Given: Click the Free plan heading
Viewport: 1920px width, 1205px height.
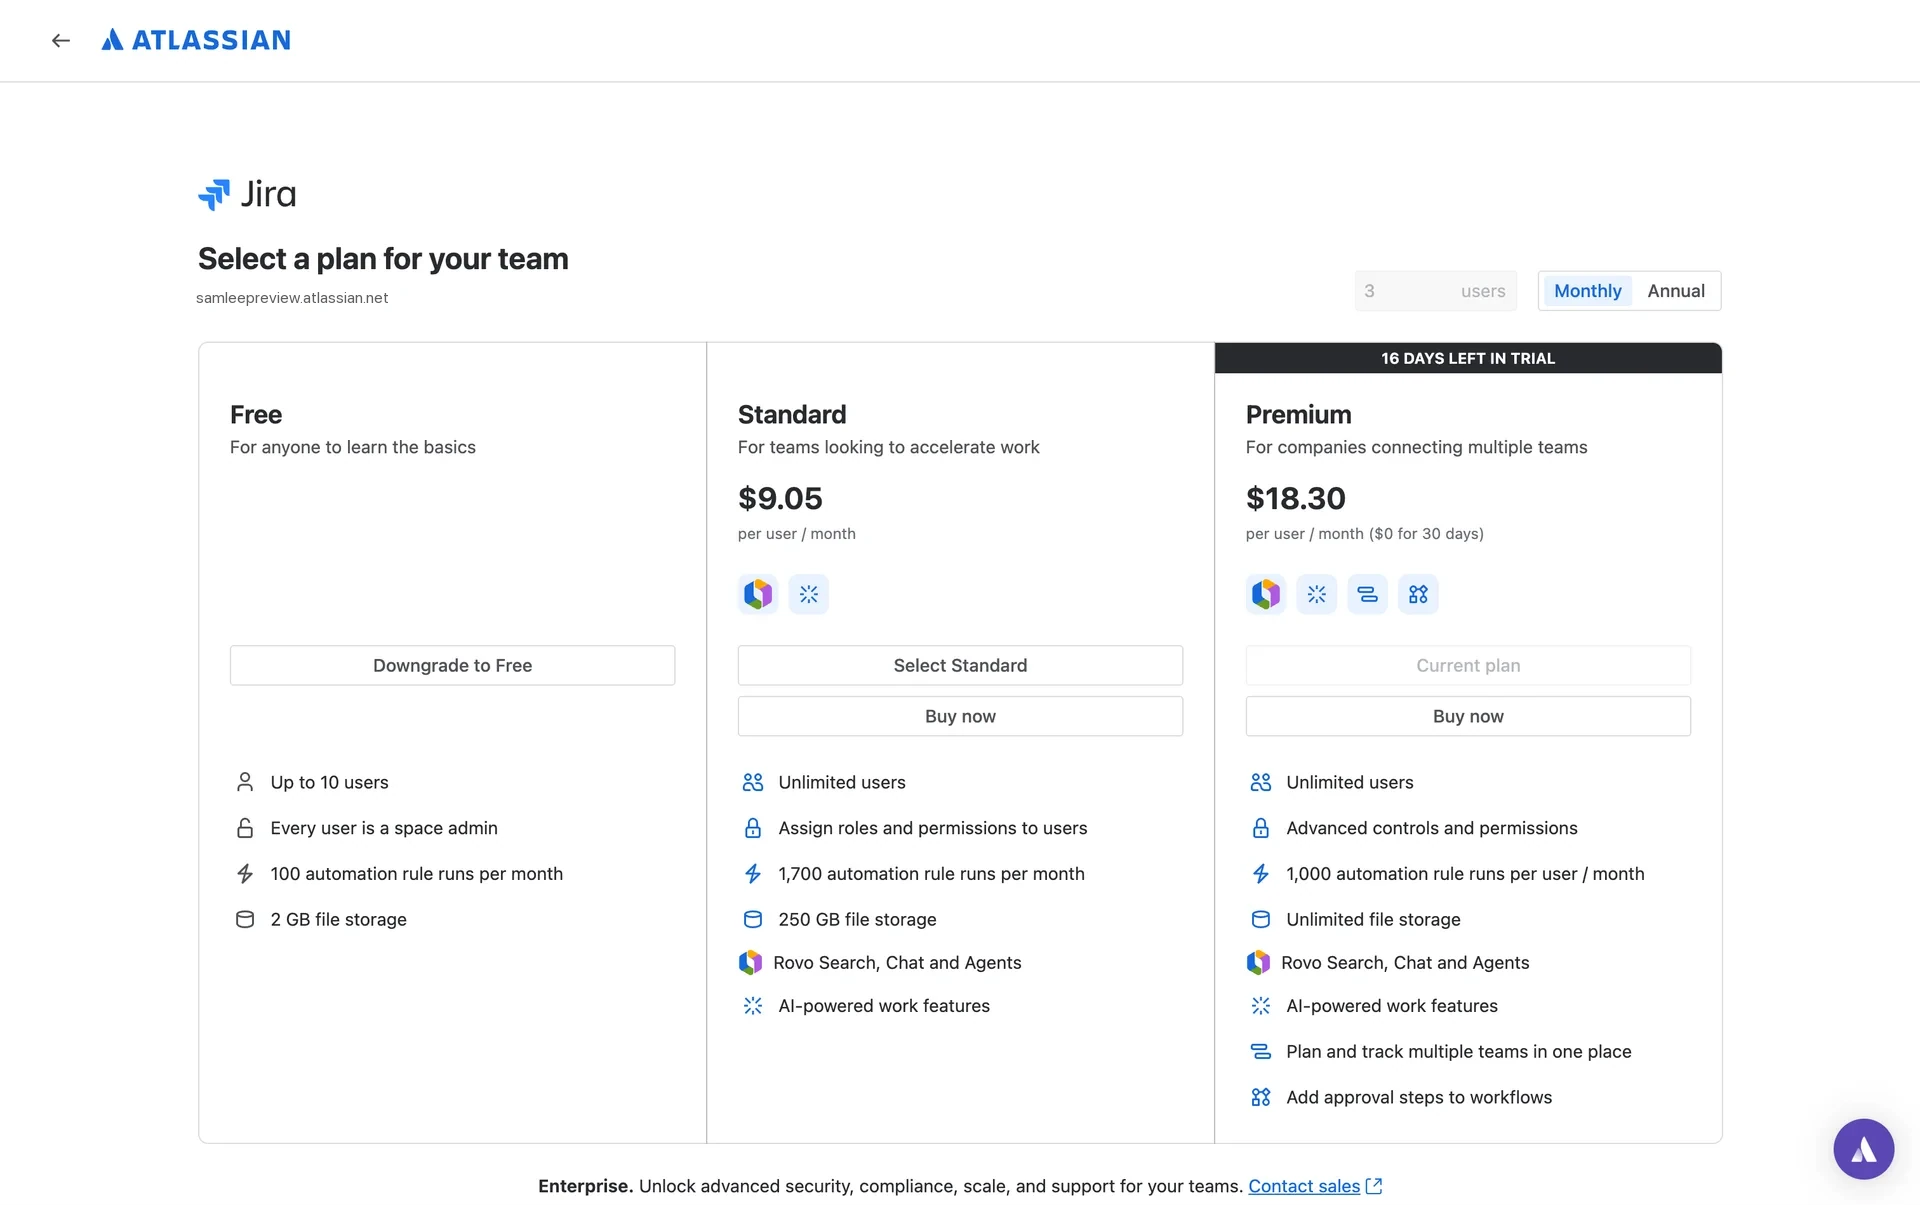Looking at the screenshot, I should [x=256, y=414].
